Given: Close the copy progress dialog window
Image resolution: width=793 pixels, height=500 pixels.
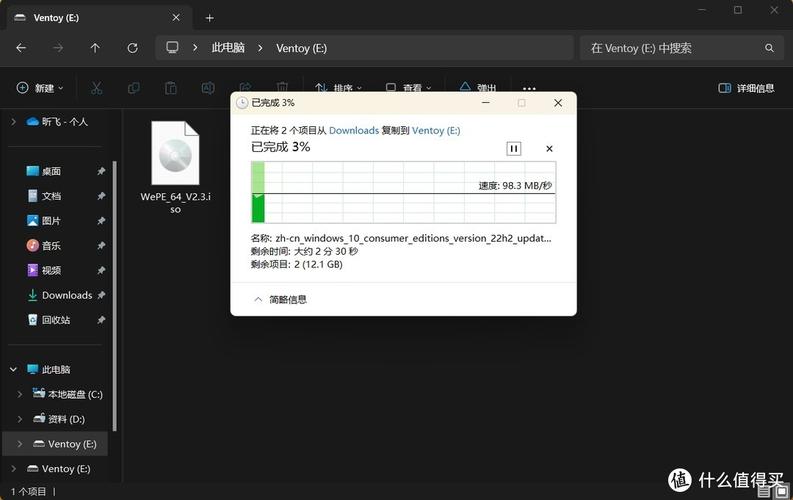Looking at the screenshot, I should coord(558,103).
